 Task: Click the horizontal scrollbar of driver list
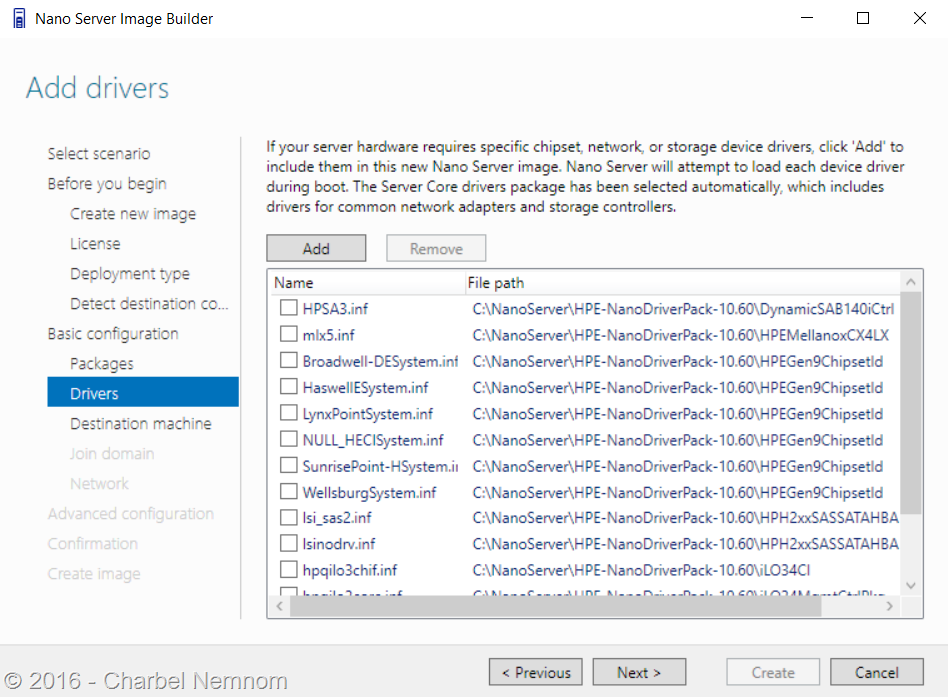tap(555, 606)
